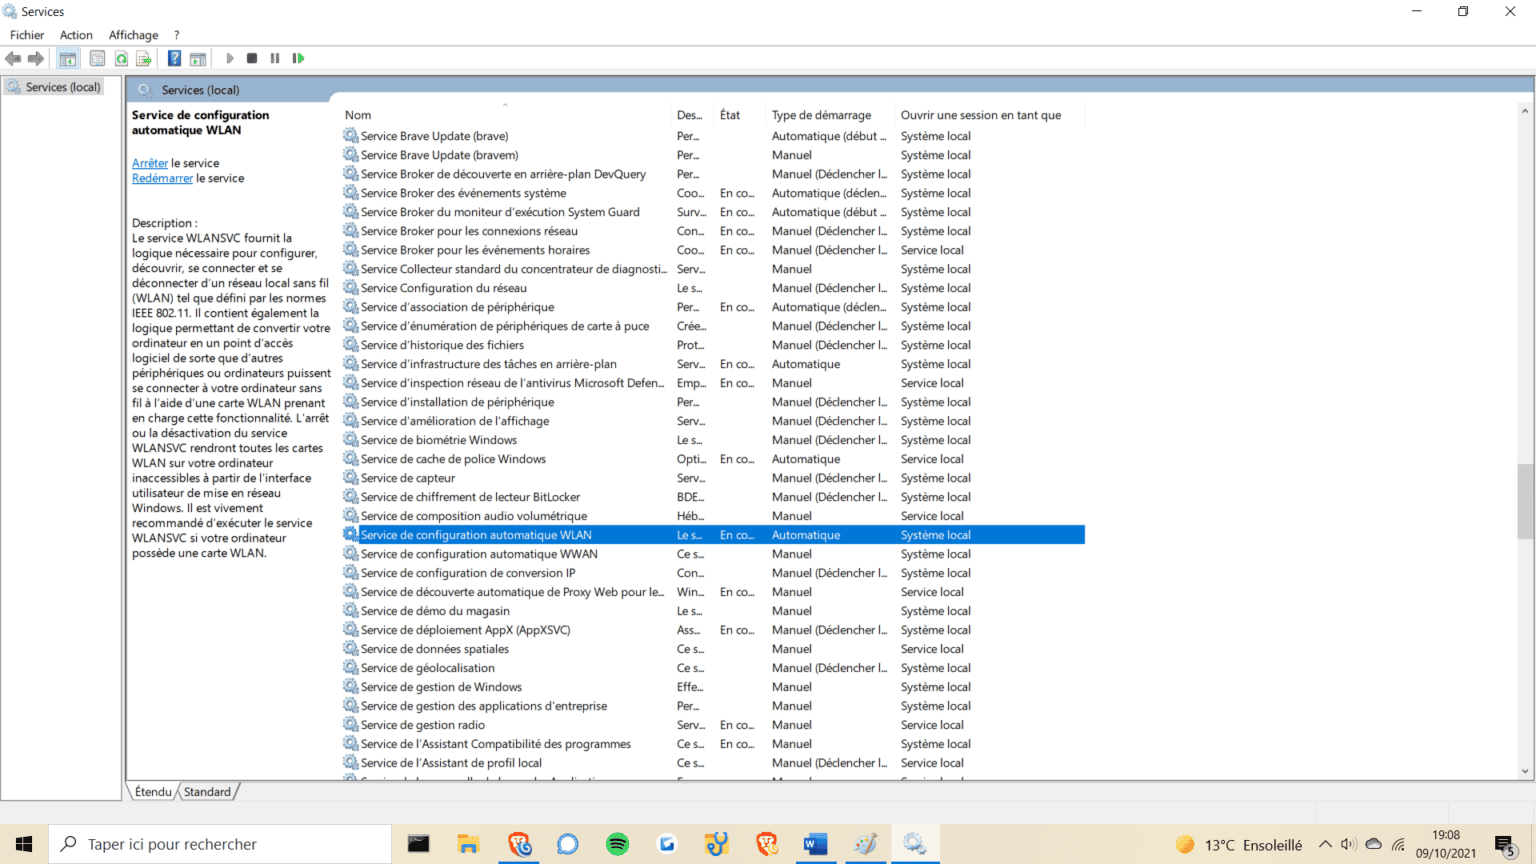Toggle the Show/Hide Console Tree button
The width and height of the screenshot is (1536, 864).
[x=68, y=59]
